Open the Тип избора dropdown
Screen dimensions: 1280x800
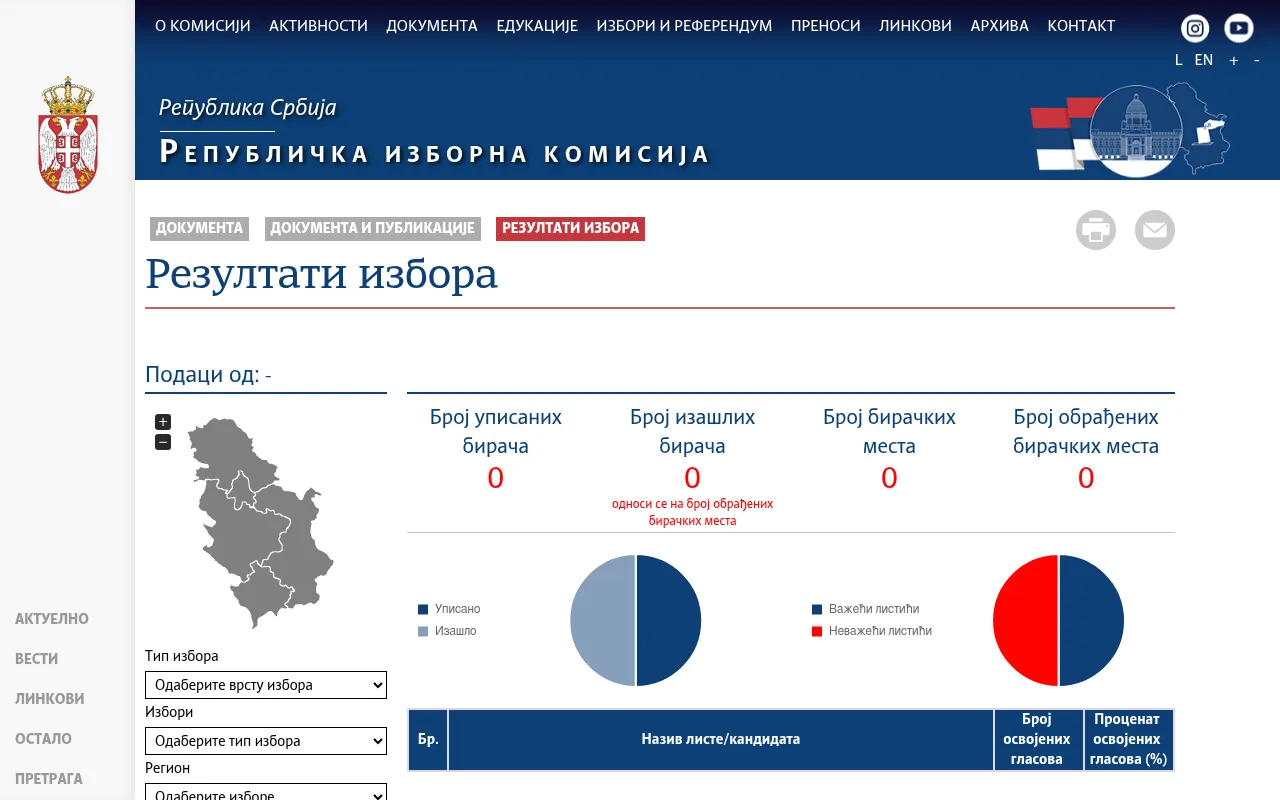click(266, 685)
